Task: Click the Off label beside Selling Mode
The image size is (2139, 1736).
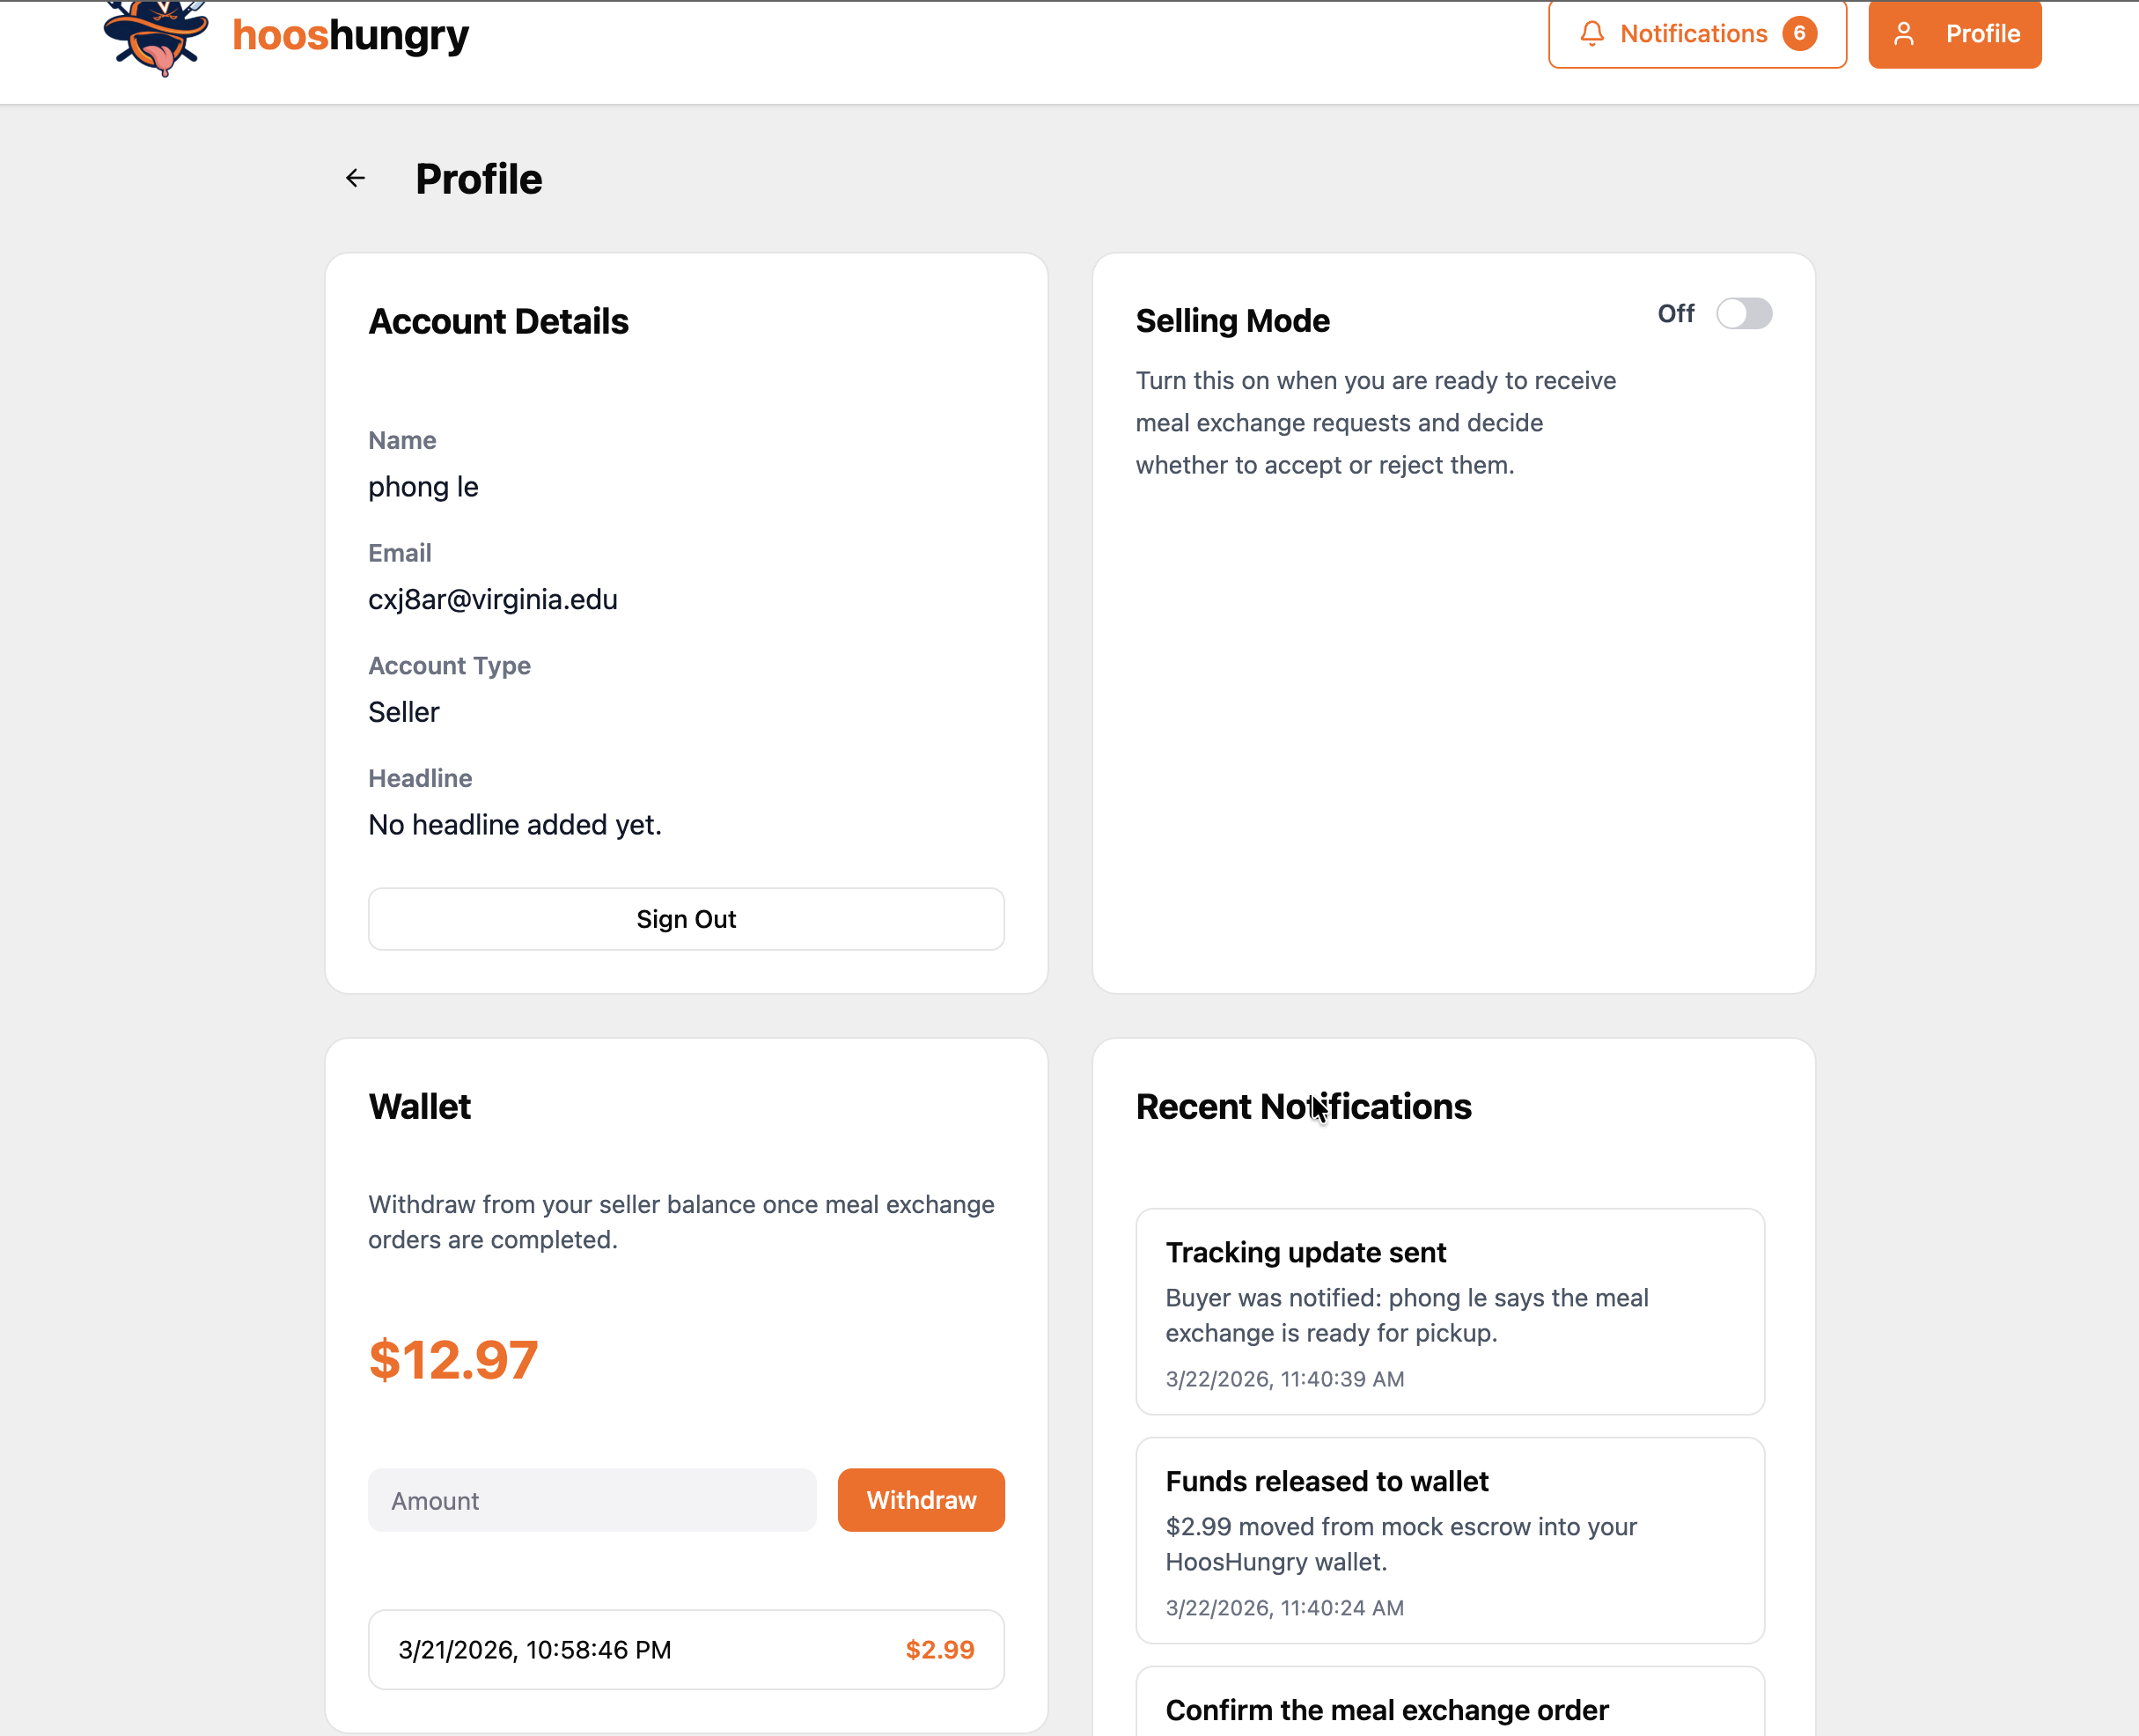Action: 1676,314
